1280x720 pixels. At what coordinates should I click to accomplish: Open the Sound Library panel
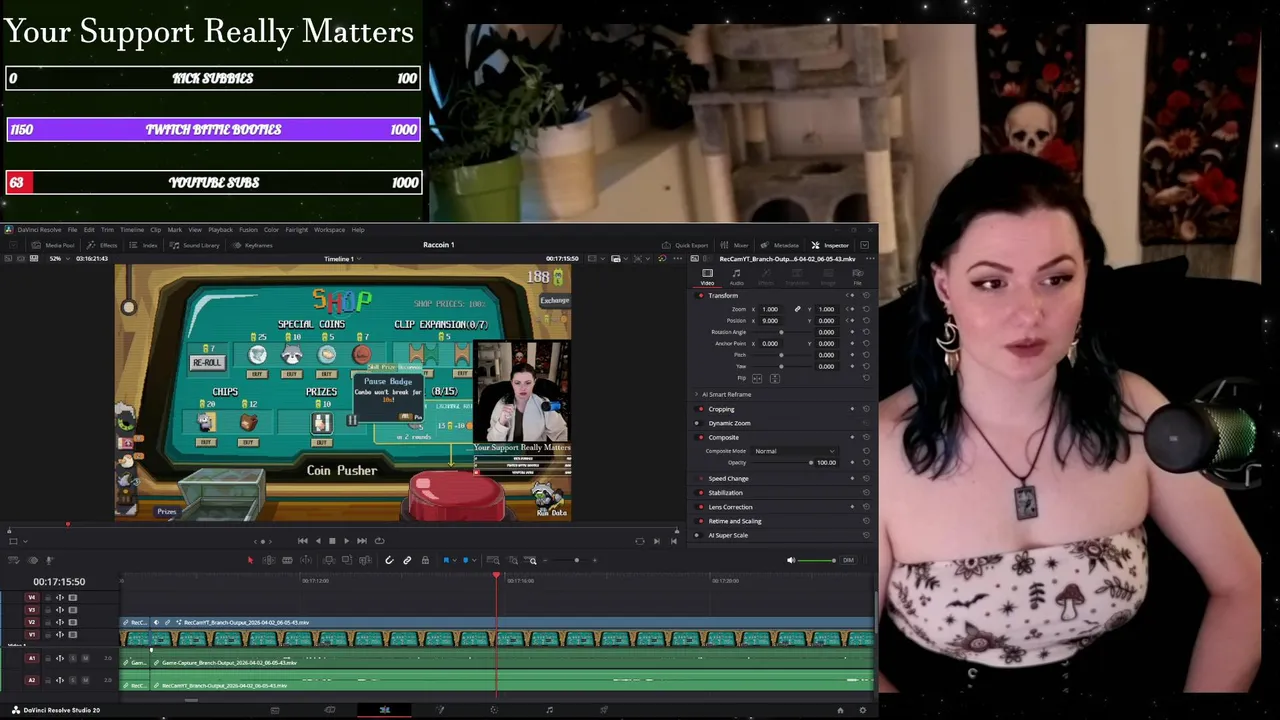pyautogui.click(x=195, y=245)
